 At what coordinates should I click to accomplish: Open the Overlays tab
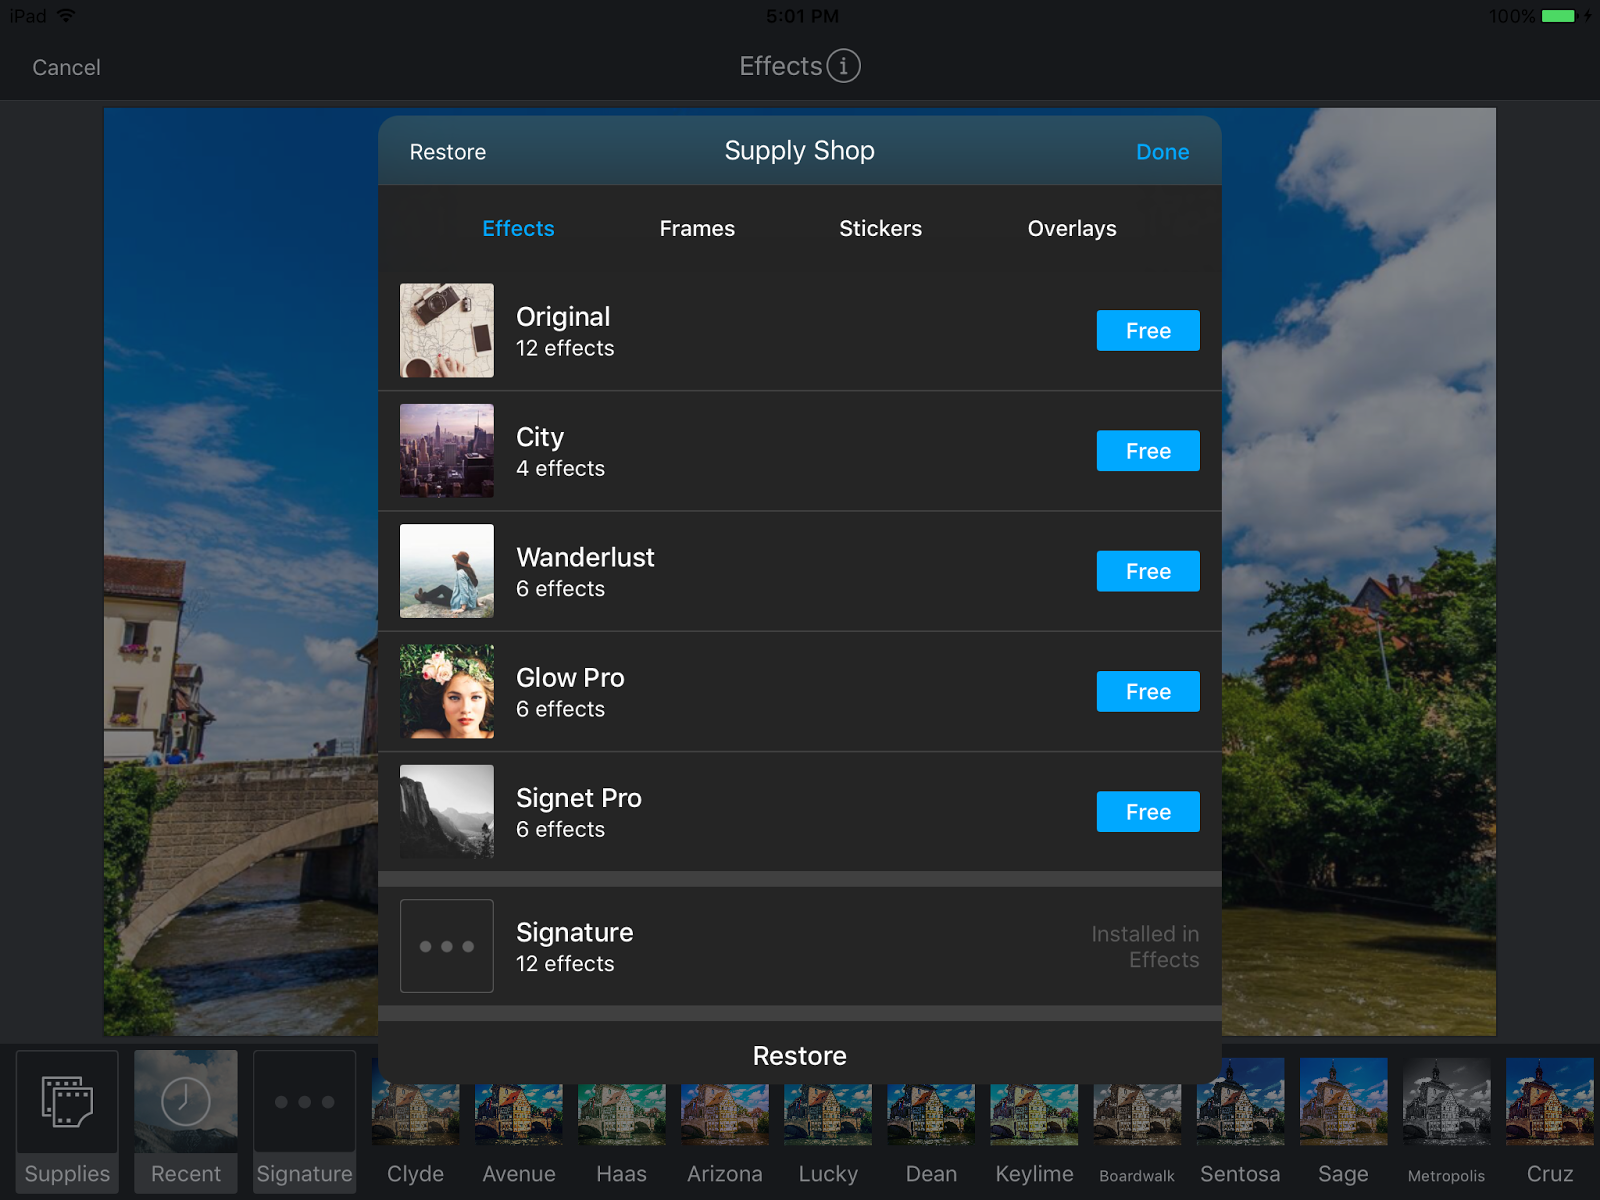(1071, 228)
